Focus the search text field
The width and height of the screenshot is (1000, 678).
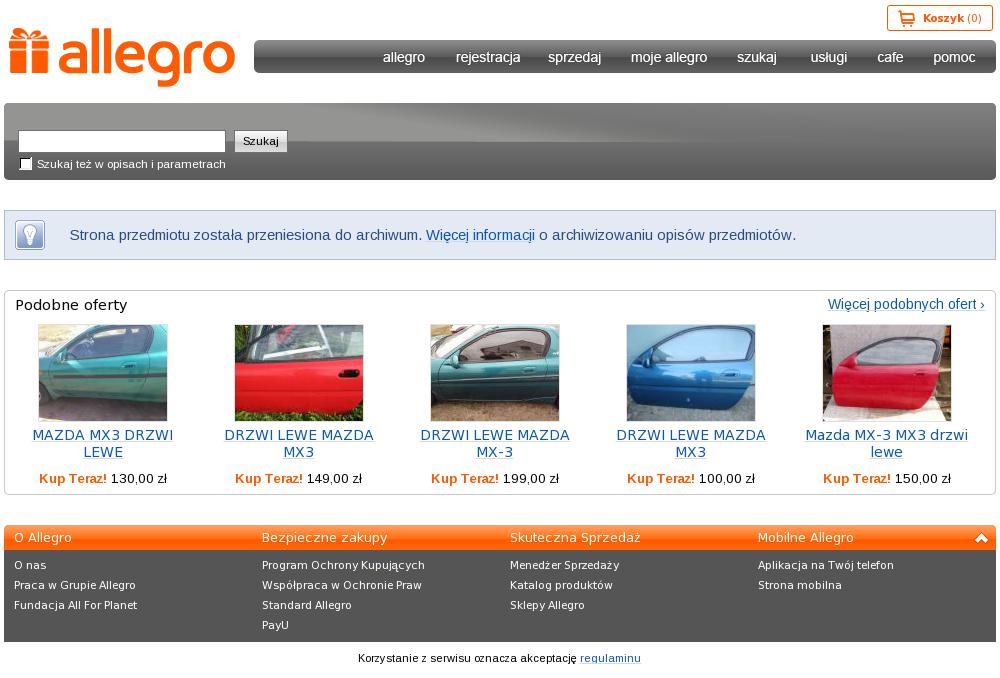[x=122, y=141]
